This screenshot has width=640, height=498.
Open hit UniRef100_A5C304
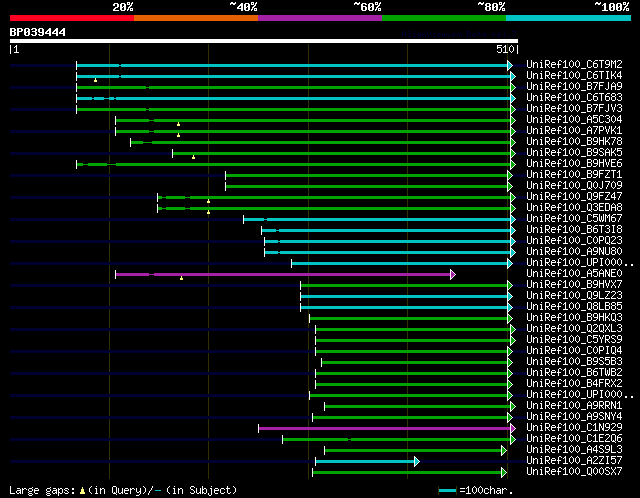pos(574,120)
